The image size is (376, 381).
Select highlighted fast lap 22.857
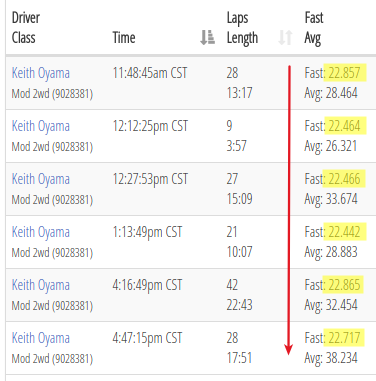[x=345, y=73]
